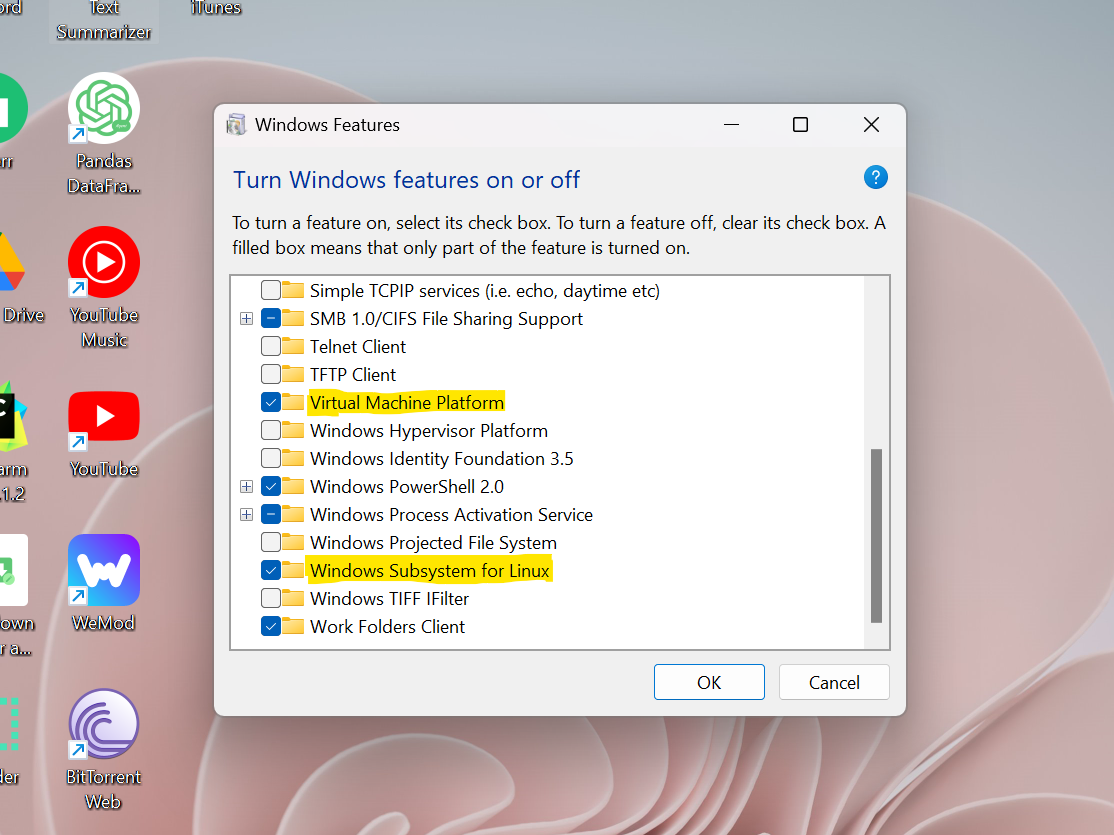Screen dimensions: 1114x835
Task: Open BitTorrent Web
Action: coord(103,724)
